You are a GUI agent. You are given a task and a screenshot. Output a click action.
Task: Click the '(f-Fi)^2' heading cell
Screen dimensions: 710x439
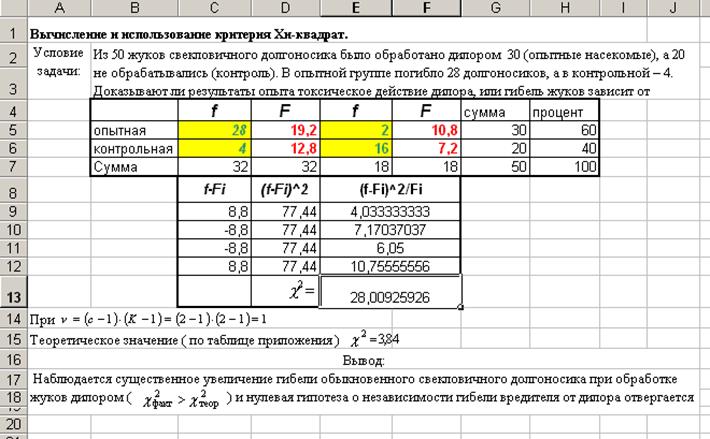pos(286,189)
